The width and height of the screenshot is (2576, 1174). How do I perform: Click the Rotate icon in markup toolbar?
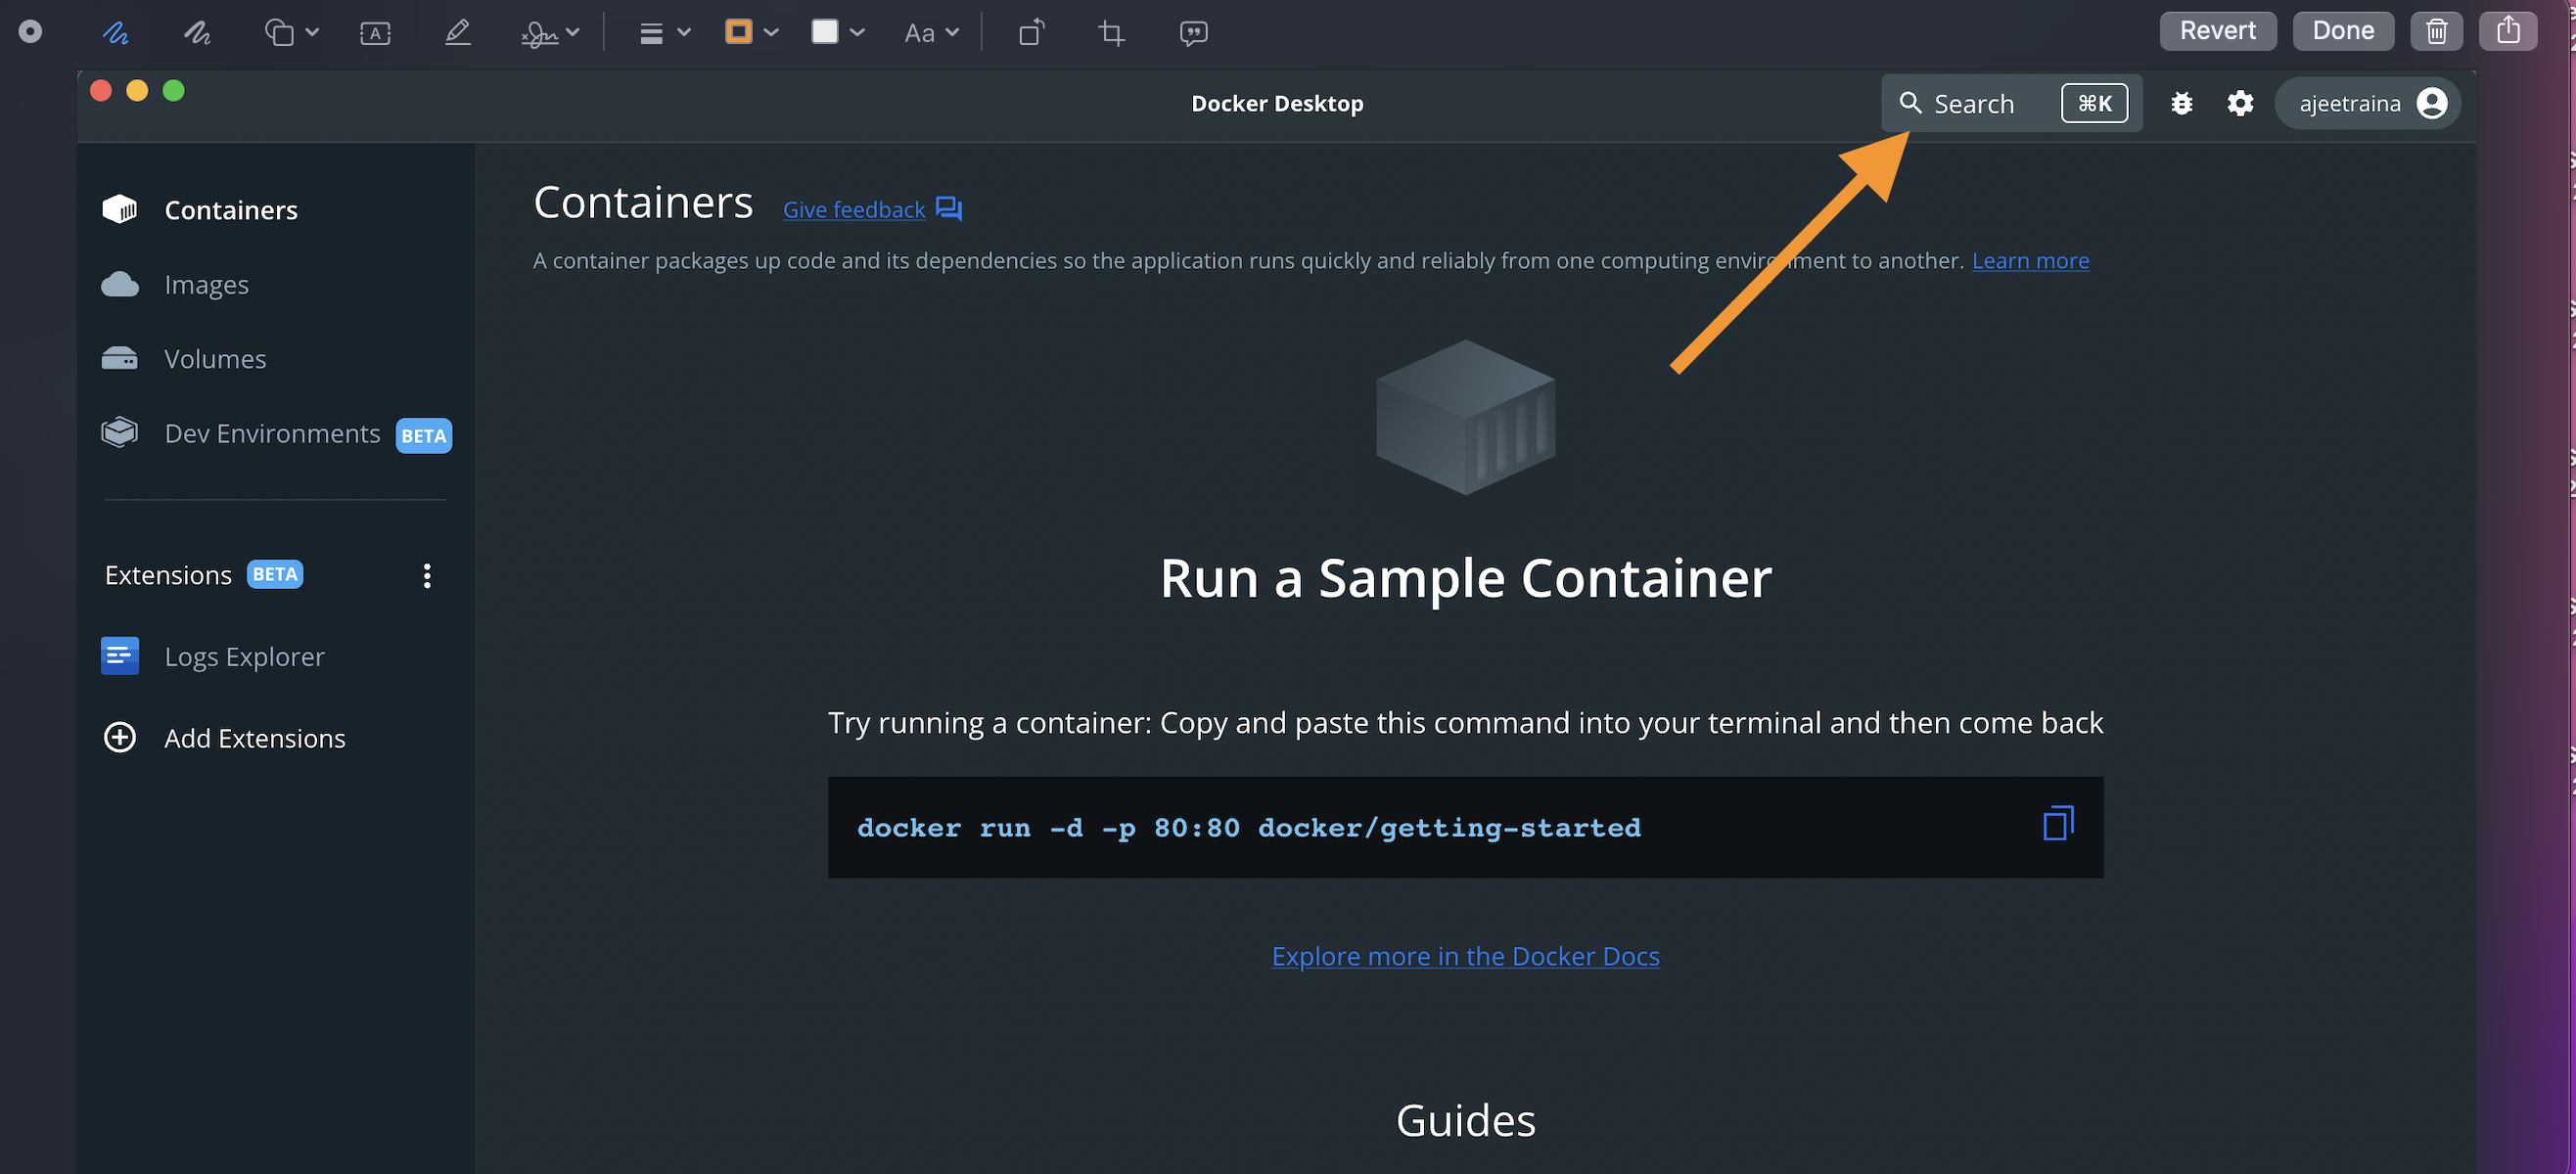point(1032,33)
